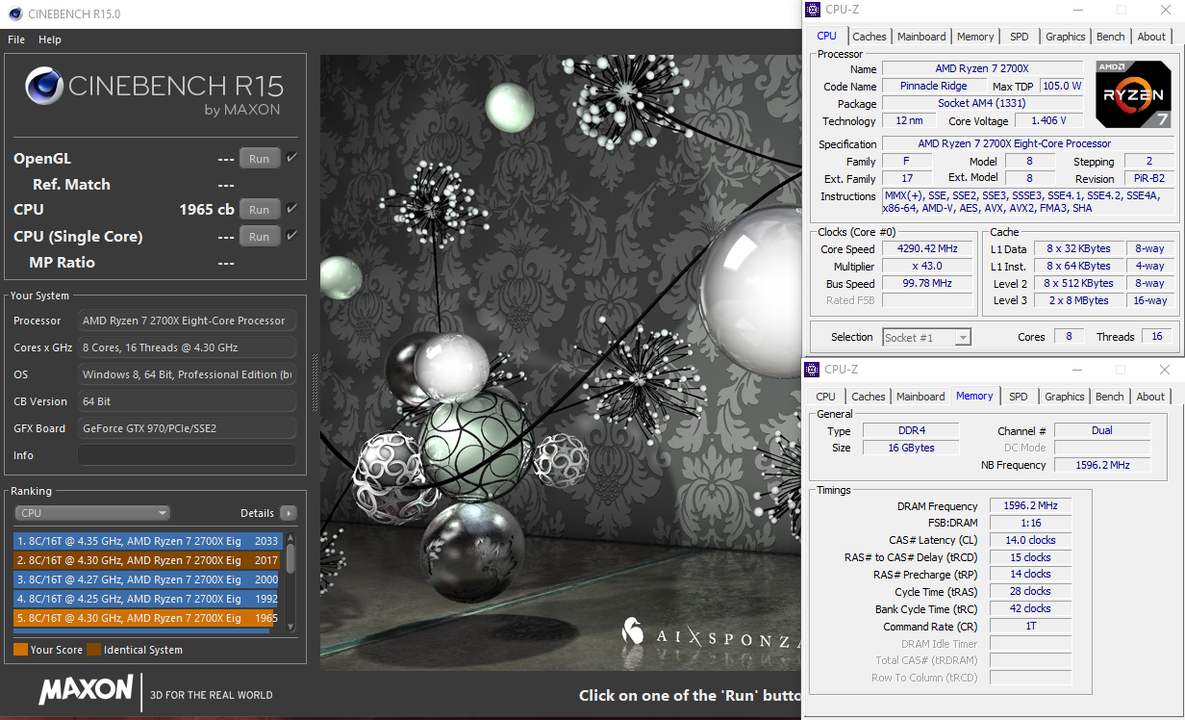Image resolution: width=1185 pixels, height=720 pixels.
Task: Expand ranking Details arrow button
Action: pos(289,513)
